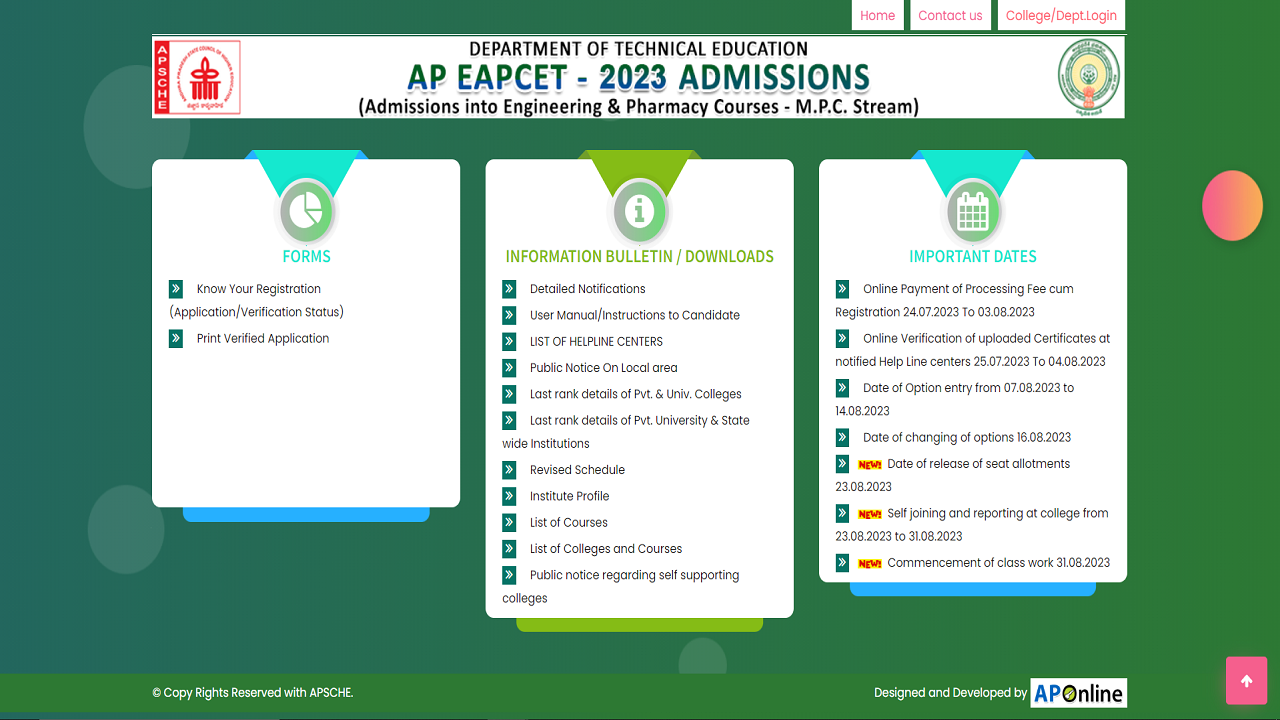Open the Contact us page
Viewport: 1280px width, 720px height.
point(950,15)
